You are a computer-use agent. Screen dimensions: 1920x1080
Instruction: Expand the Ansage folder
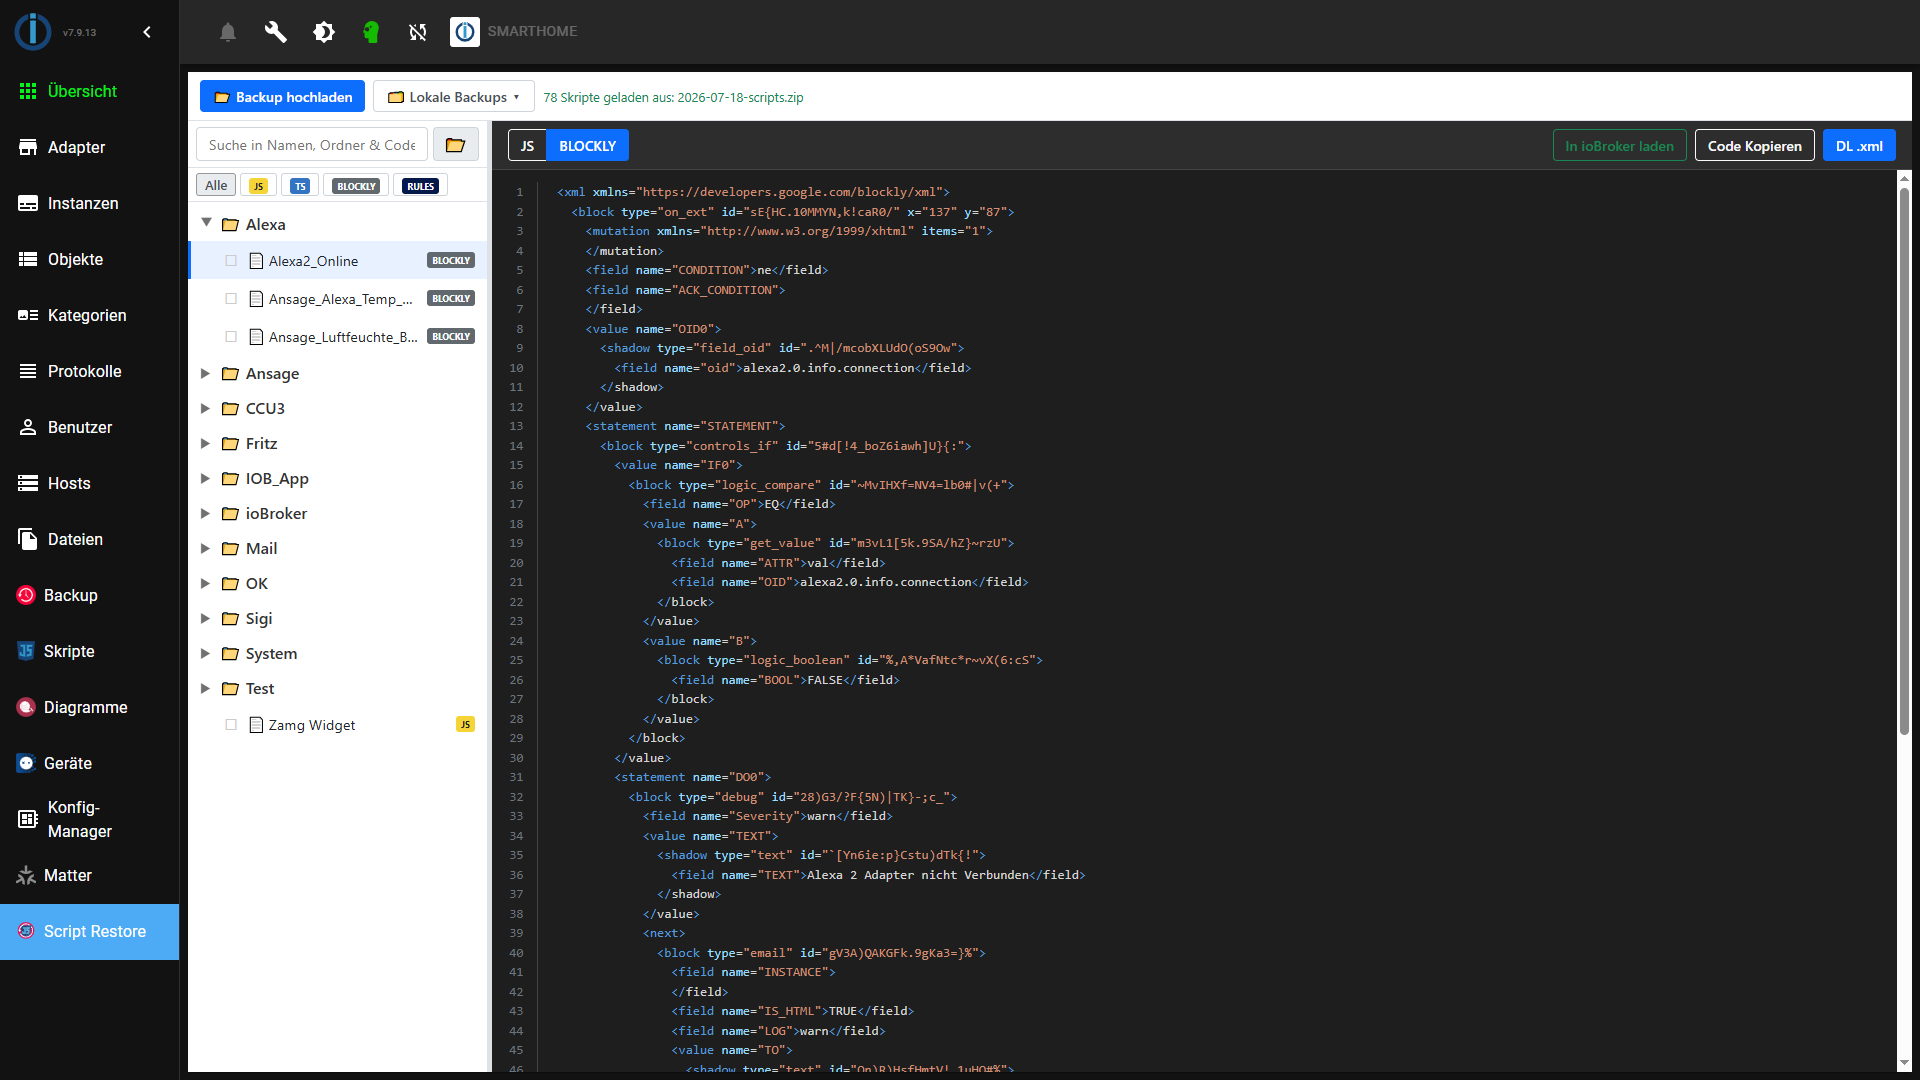(205, 373)
